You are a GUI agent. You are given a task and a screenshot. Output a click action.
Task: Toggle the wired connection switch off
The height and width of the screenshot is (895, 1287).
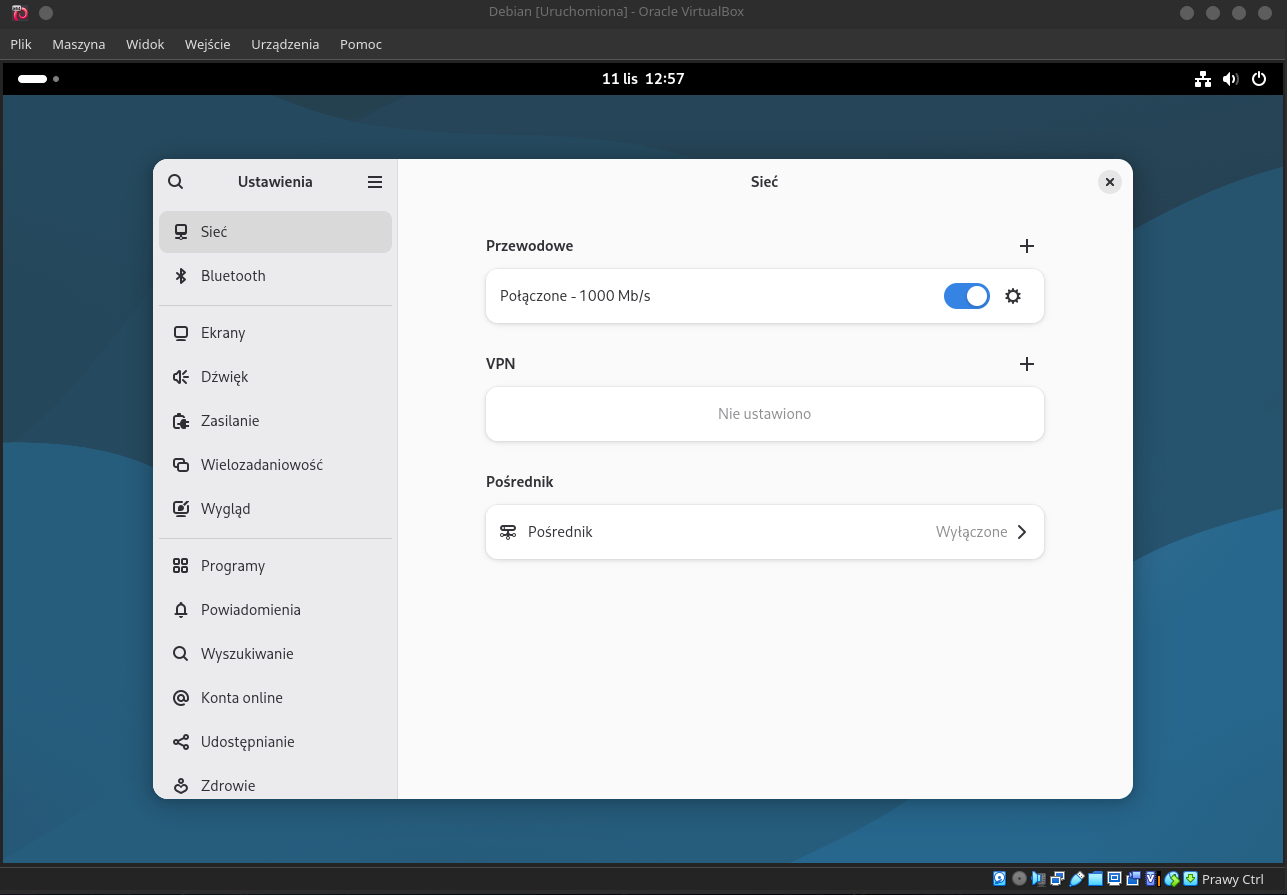[x=966, y=296]
